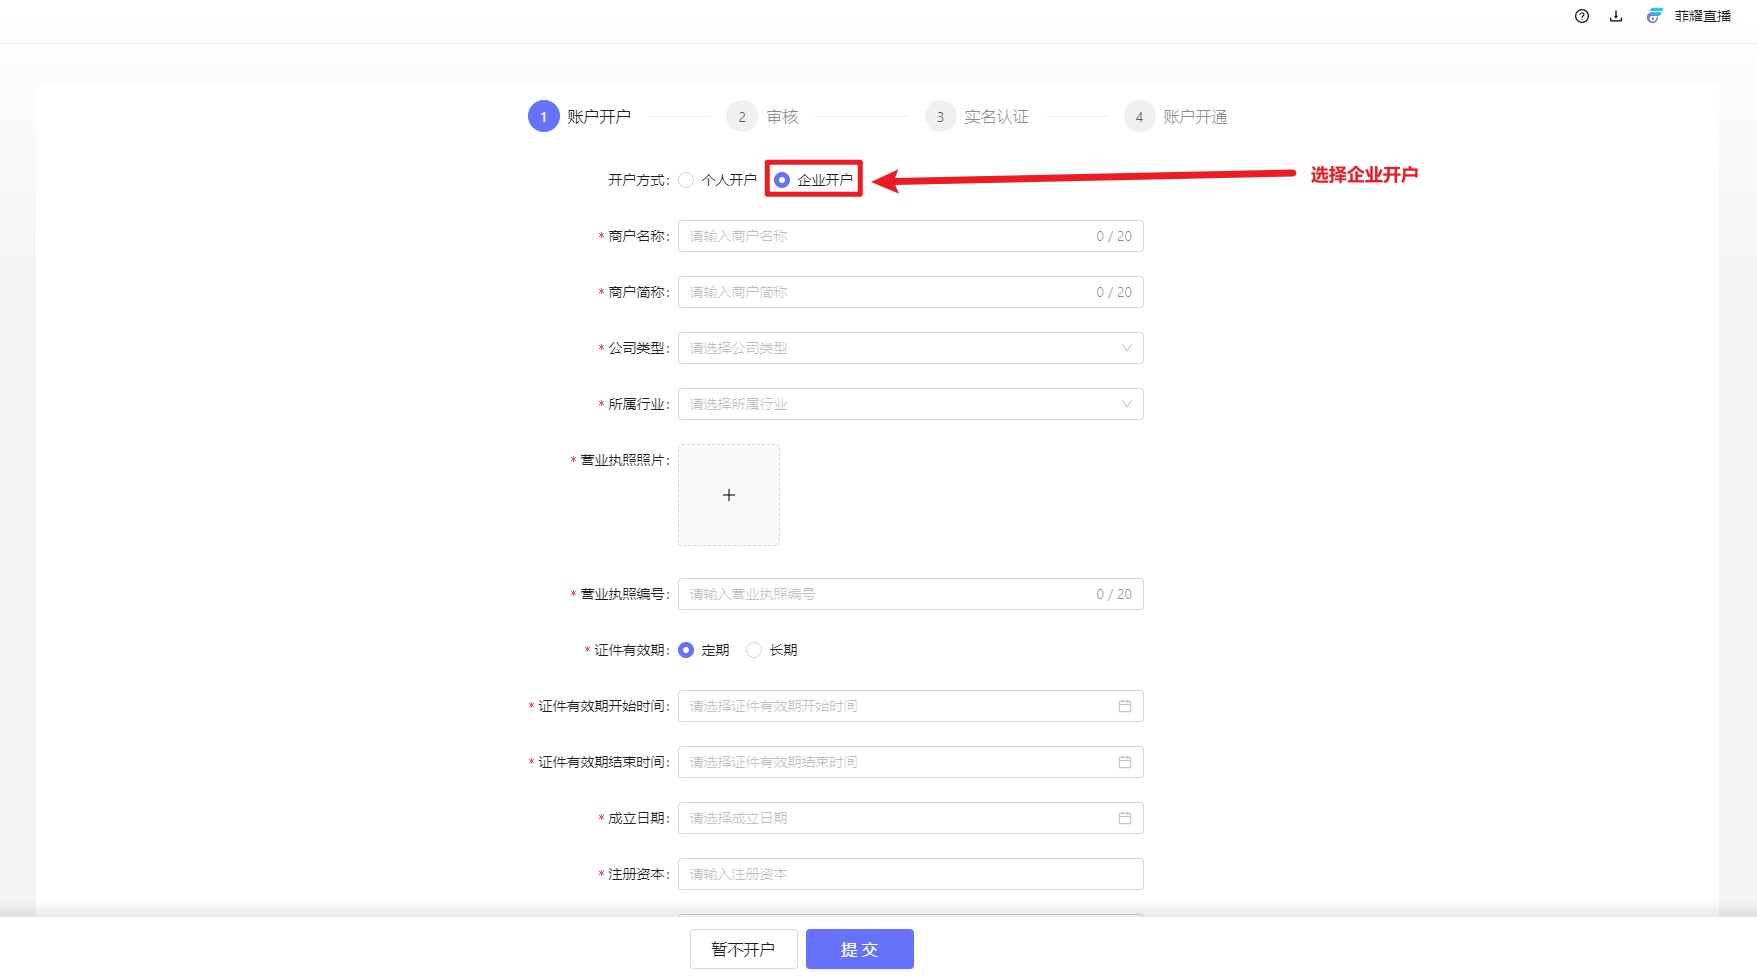Select the 企业开户 radio option

pyautogui.click(x=782, y=180)
